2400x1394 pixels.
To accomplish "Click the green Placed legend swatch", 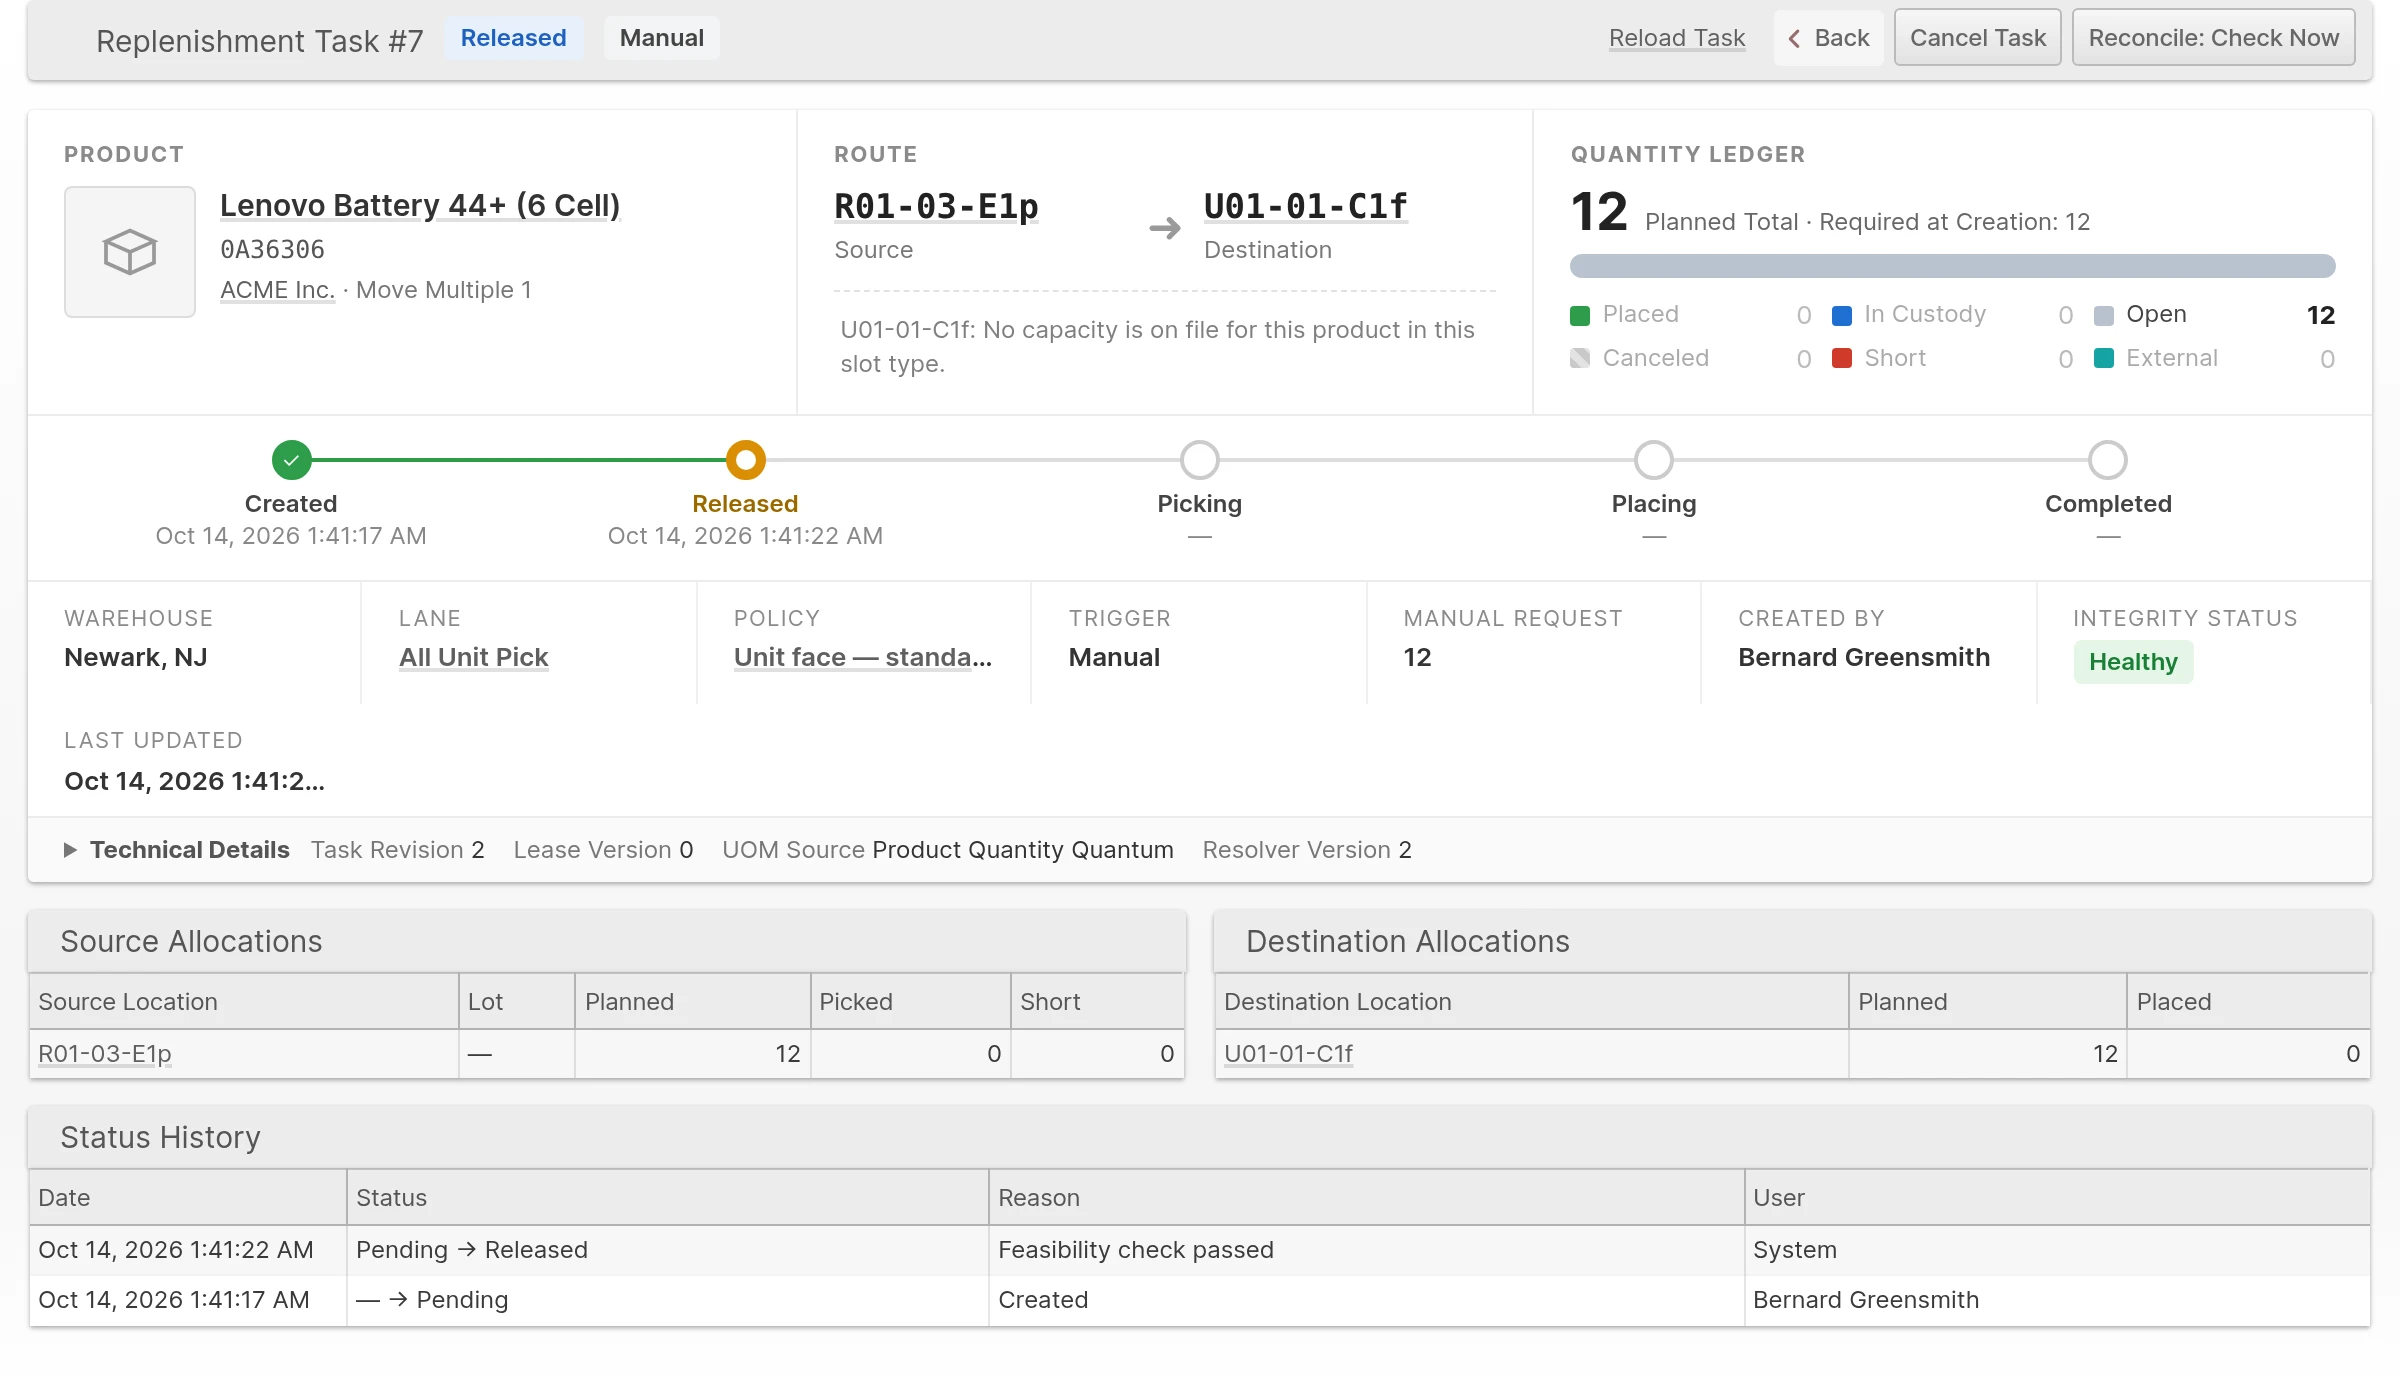I will [x=1580, y=316].
